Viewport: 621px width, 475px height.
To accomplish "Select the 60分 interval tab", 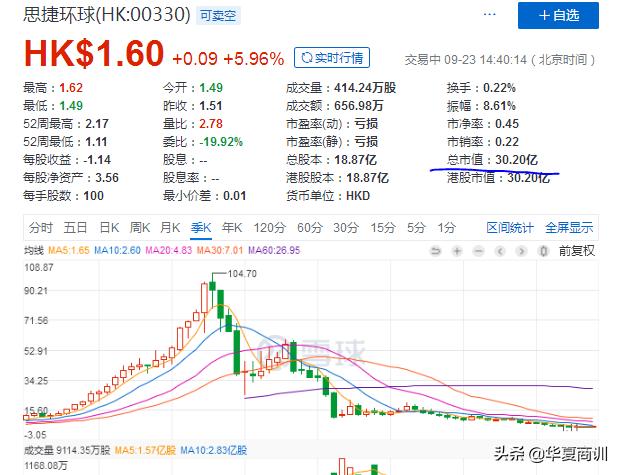I will click(x=310, y=227).
